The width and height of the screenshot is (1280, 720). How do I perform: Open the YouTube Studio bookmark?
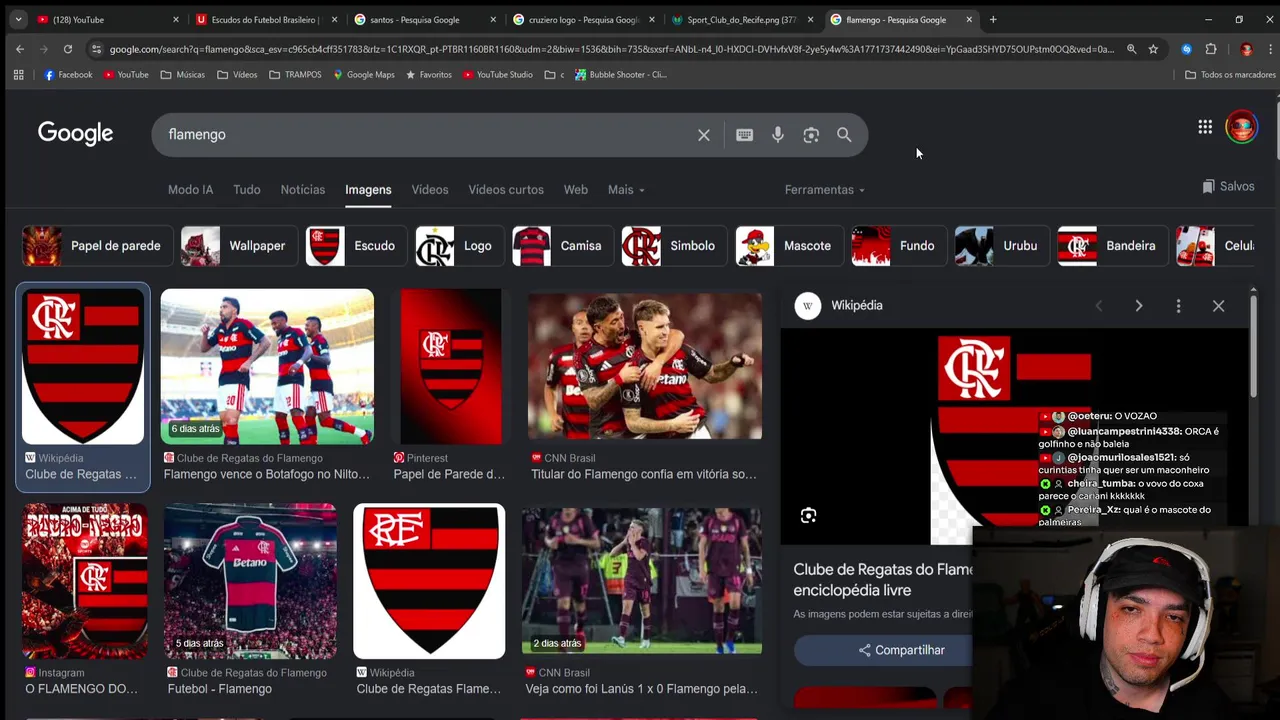tap(497, 75)
